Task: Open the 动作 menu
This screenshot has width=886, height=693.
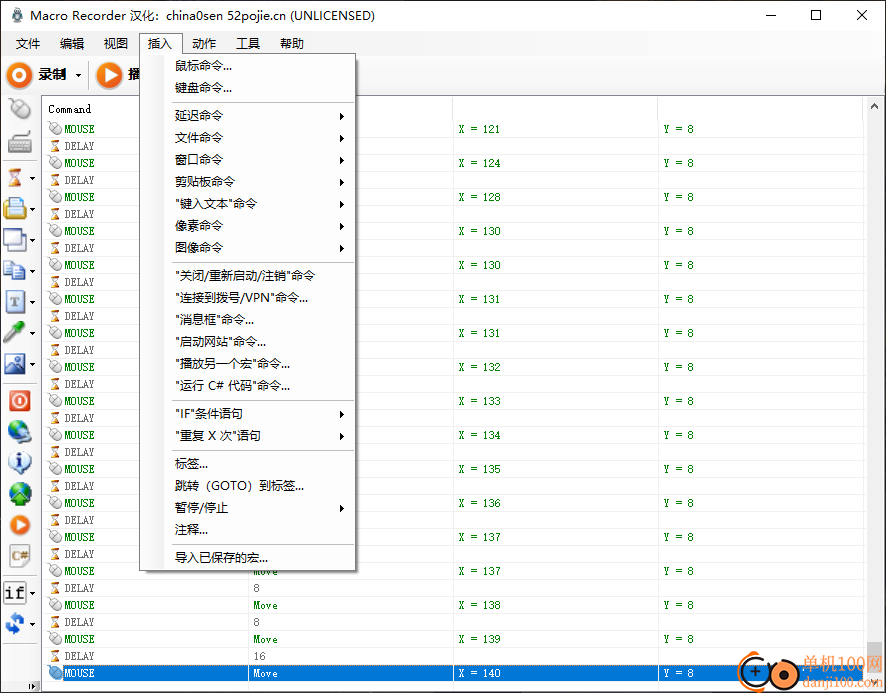Action: [x=204, y=44]
